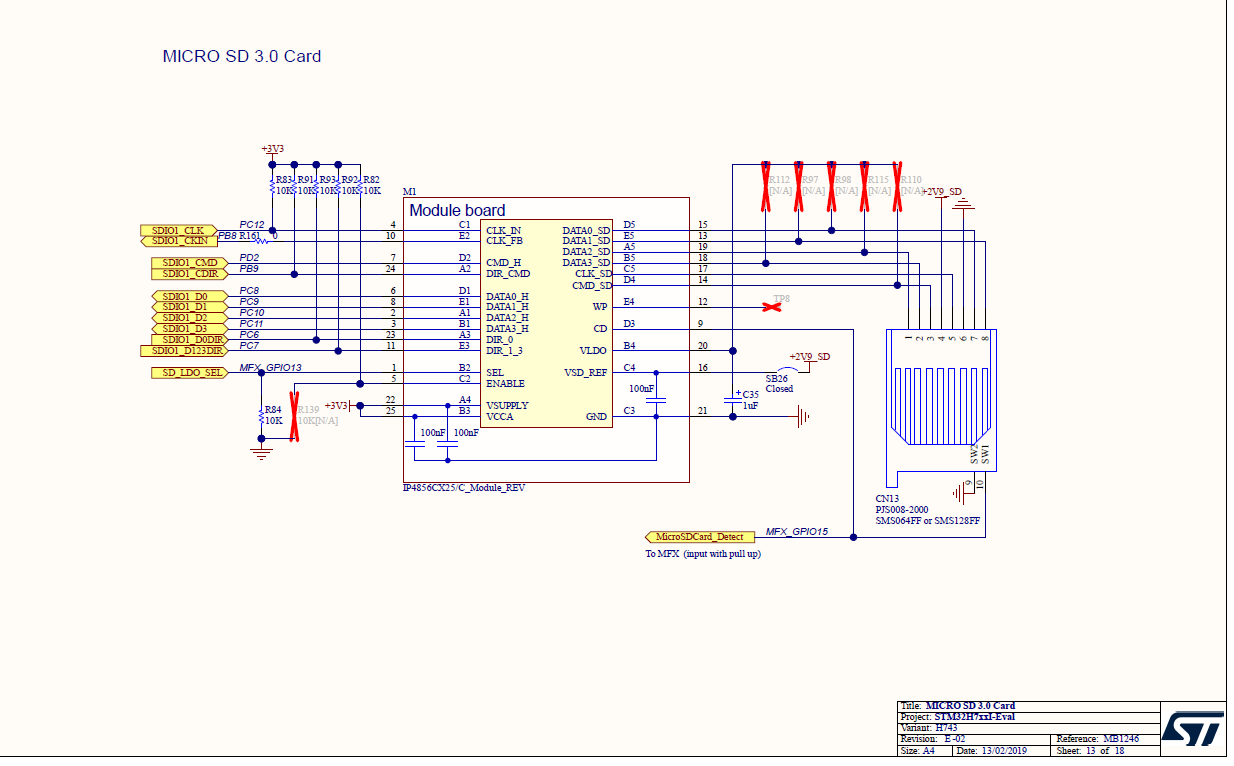The image size is (1234, 766).
Task: Click the MICRO SD 3.0 Card title
Action: tap(241, 56)
